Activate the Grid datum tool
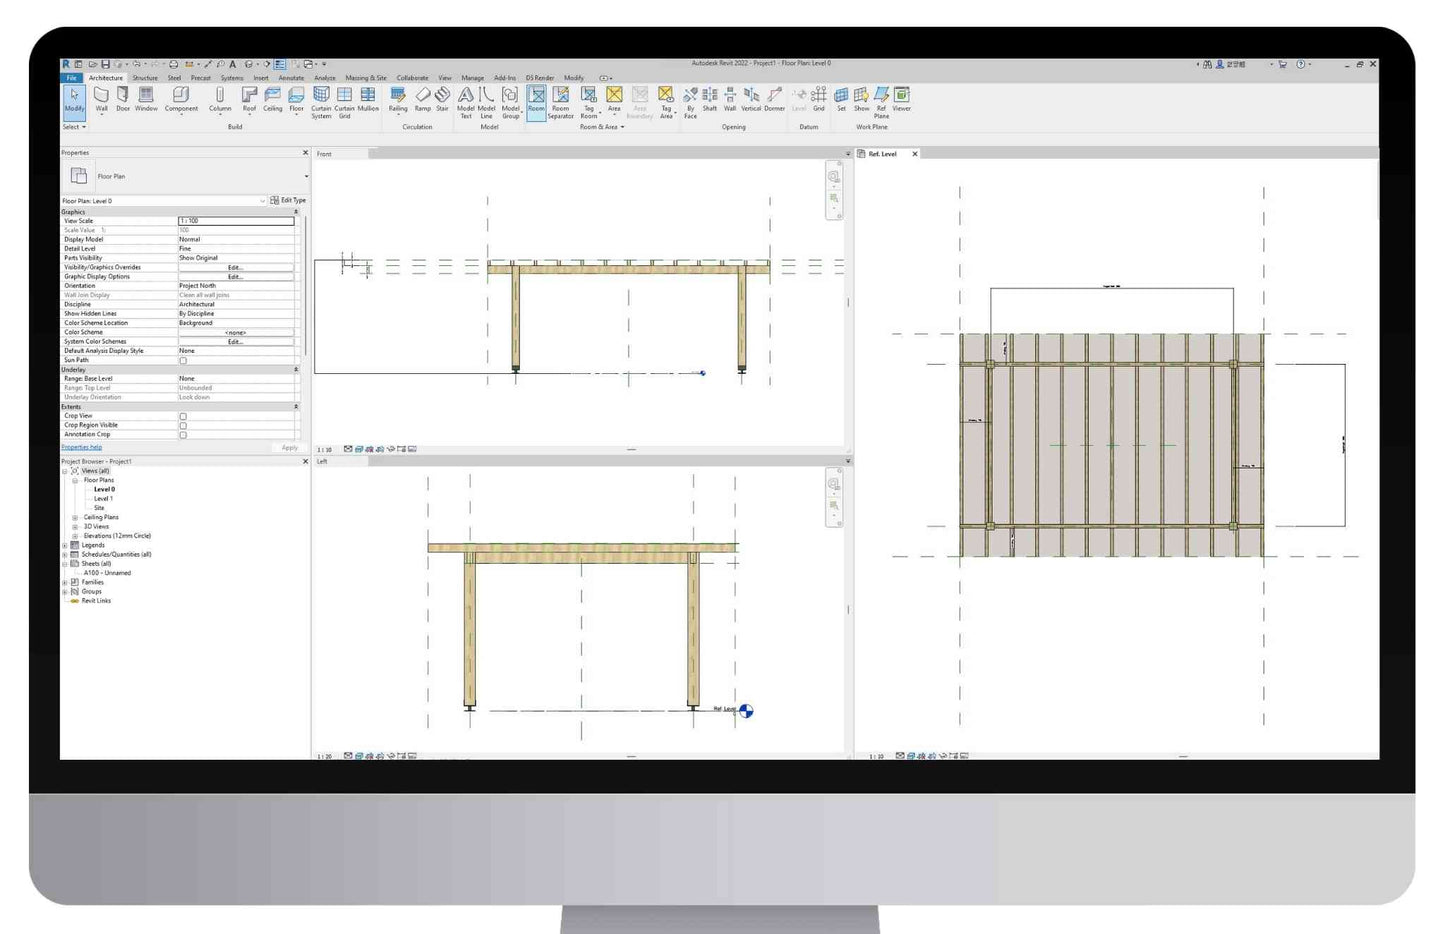The height and width of the screenshot is (934, 1445). 819,98
